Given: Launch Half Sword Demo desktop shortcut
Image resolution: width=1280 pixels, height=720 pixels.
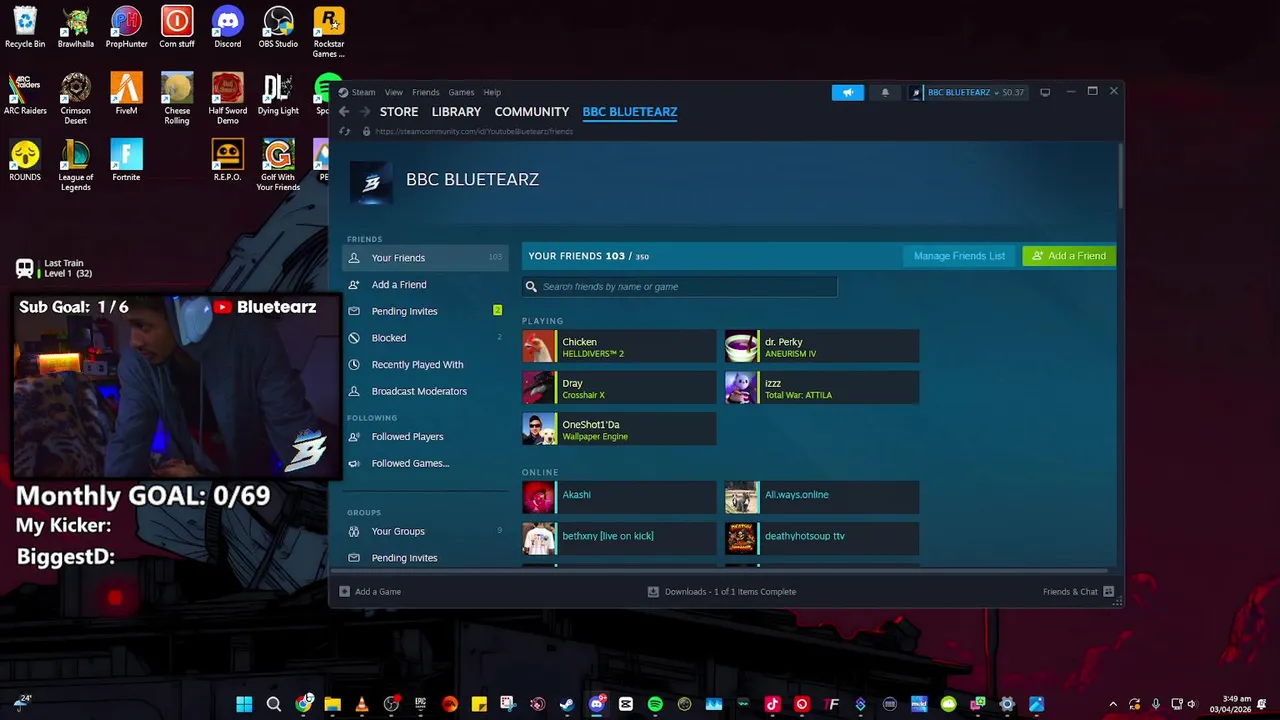Looking at the screenshot, I should pos(228,98).
